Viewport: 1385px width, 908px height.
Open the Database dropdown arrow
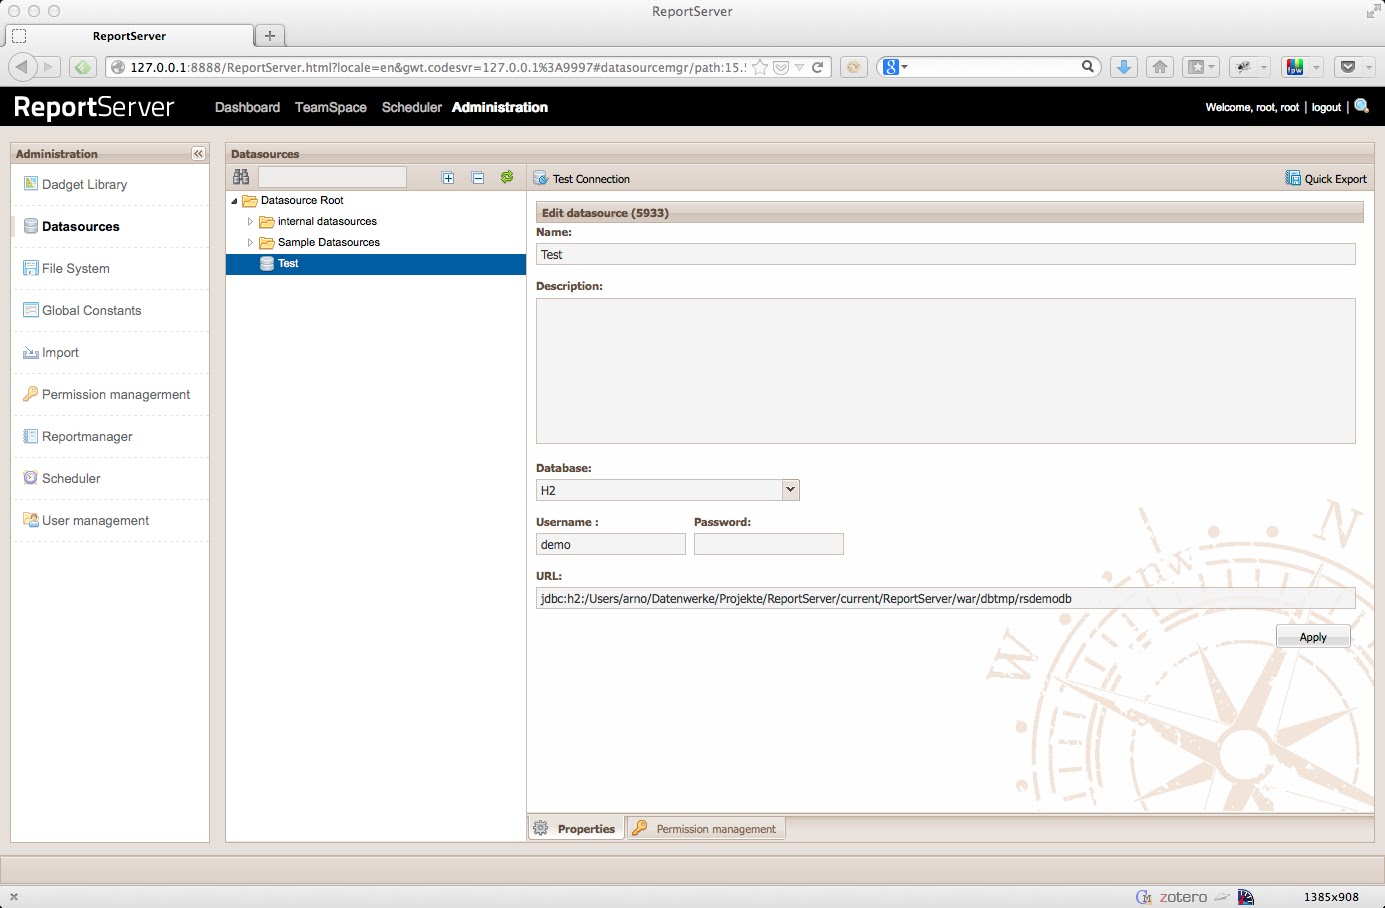click(790, 490)
